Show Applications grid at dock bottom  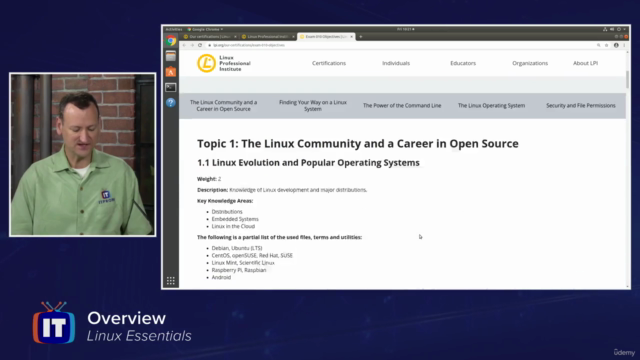[171, 281]
